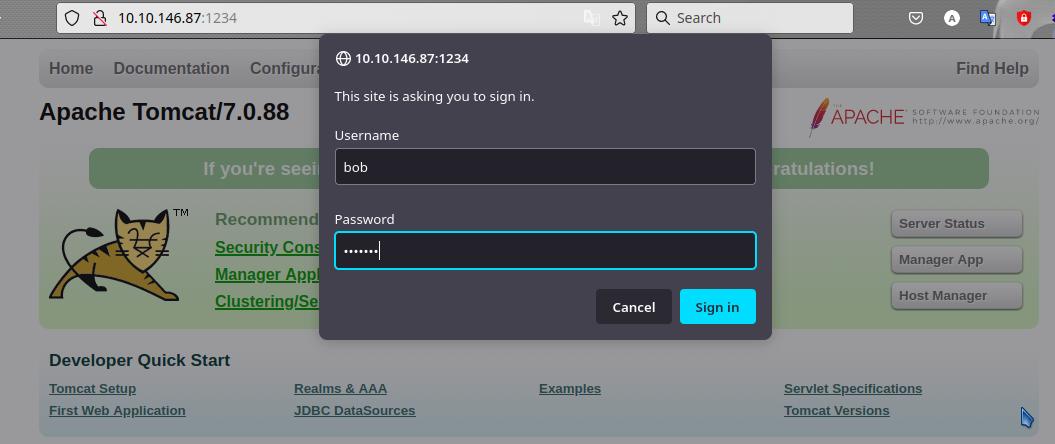
Task: Open the Pocket save icon
Action: point(916,18)
